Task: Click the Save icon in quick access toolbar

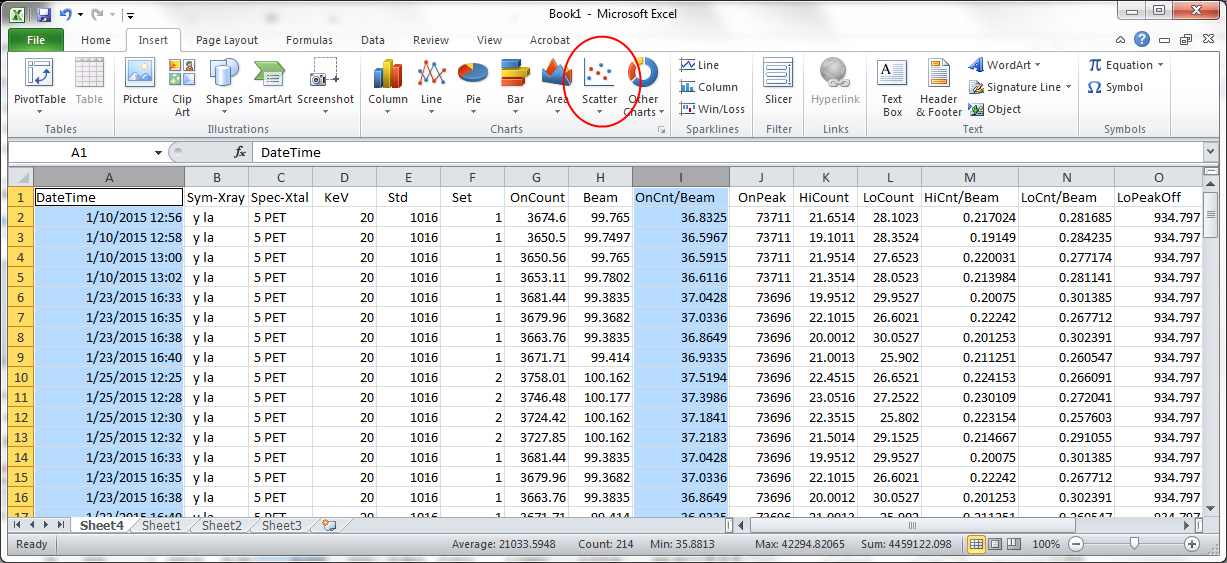Action: (x=43, y=15)
